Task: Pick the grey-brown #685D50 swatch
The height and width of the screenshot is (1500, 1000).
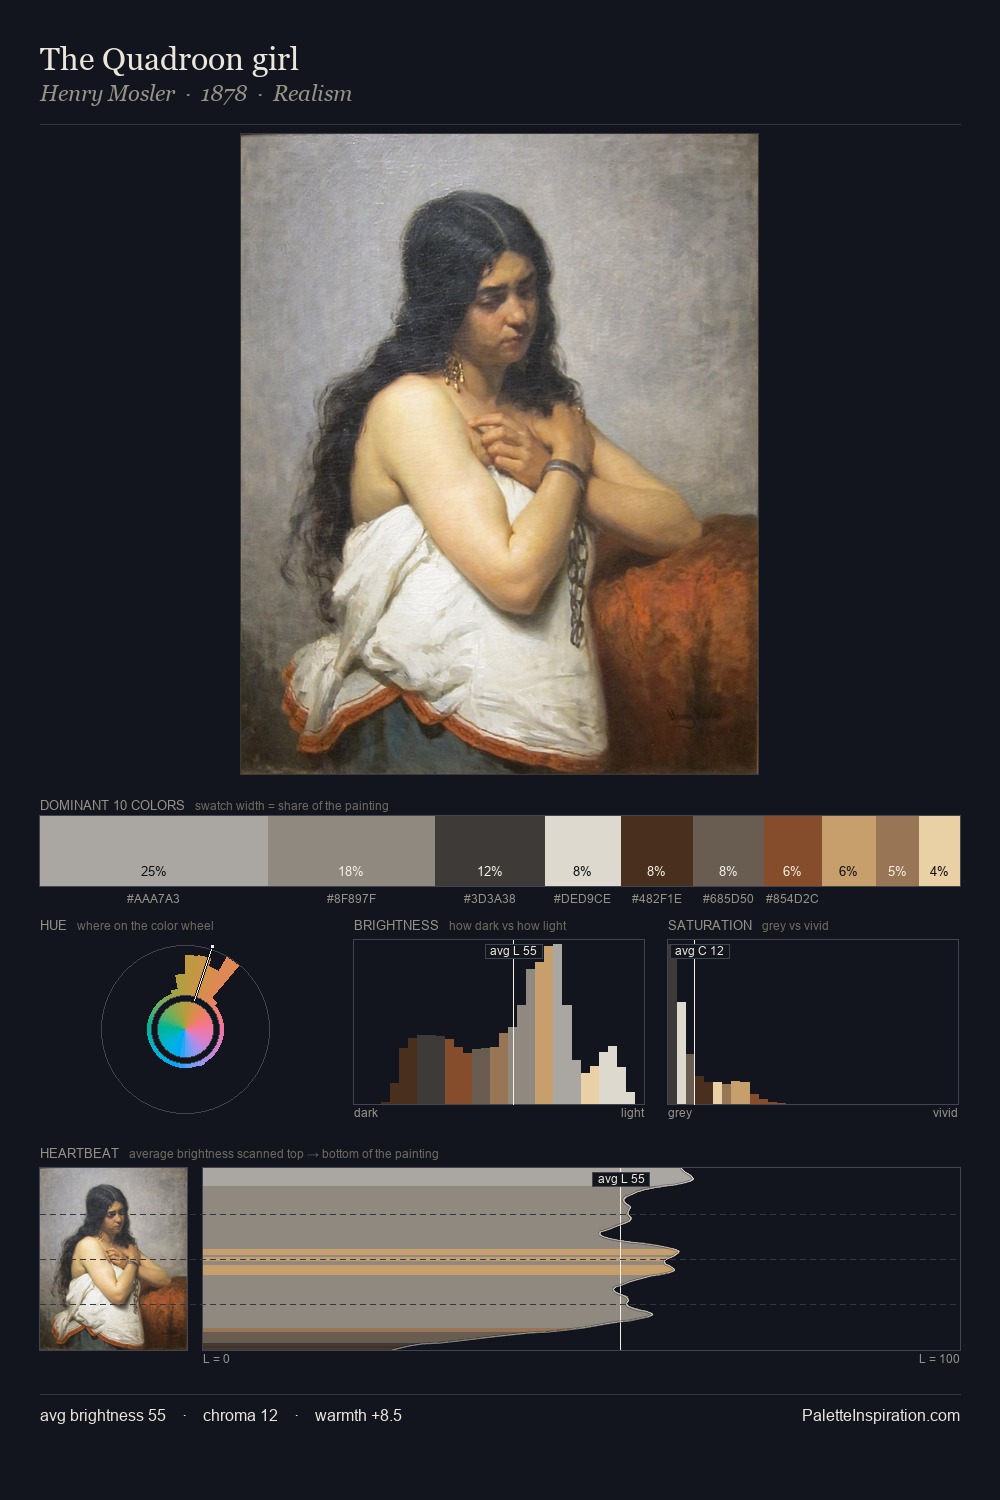Action: click(728, 851)
